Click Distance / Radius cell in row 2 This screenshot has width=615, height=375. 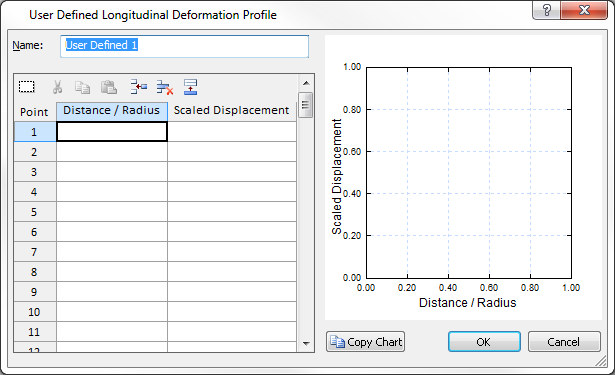(x=112, y=152)
